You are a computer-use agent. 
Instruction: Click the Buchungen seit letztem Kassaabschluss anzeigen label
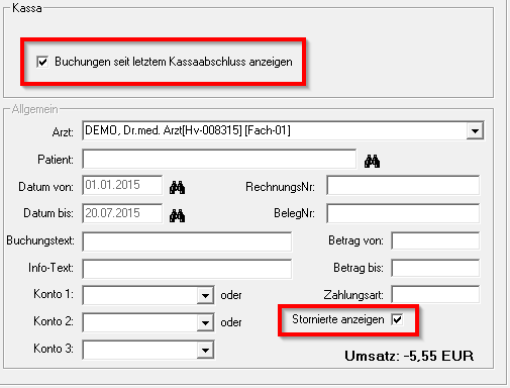pos(173,62)
